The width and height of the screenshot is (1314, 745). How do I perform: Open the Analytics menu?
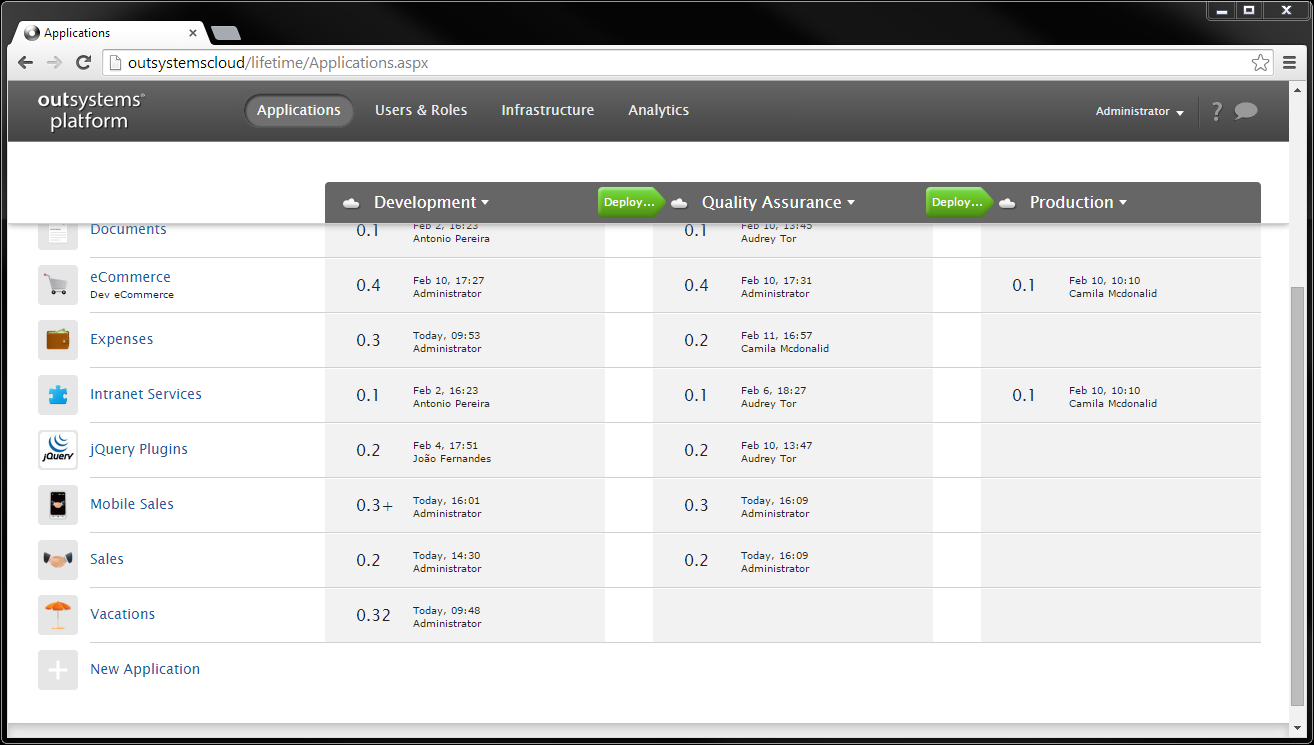click(658, 110)
